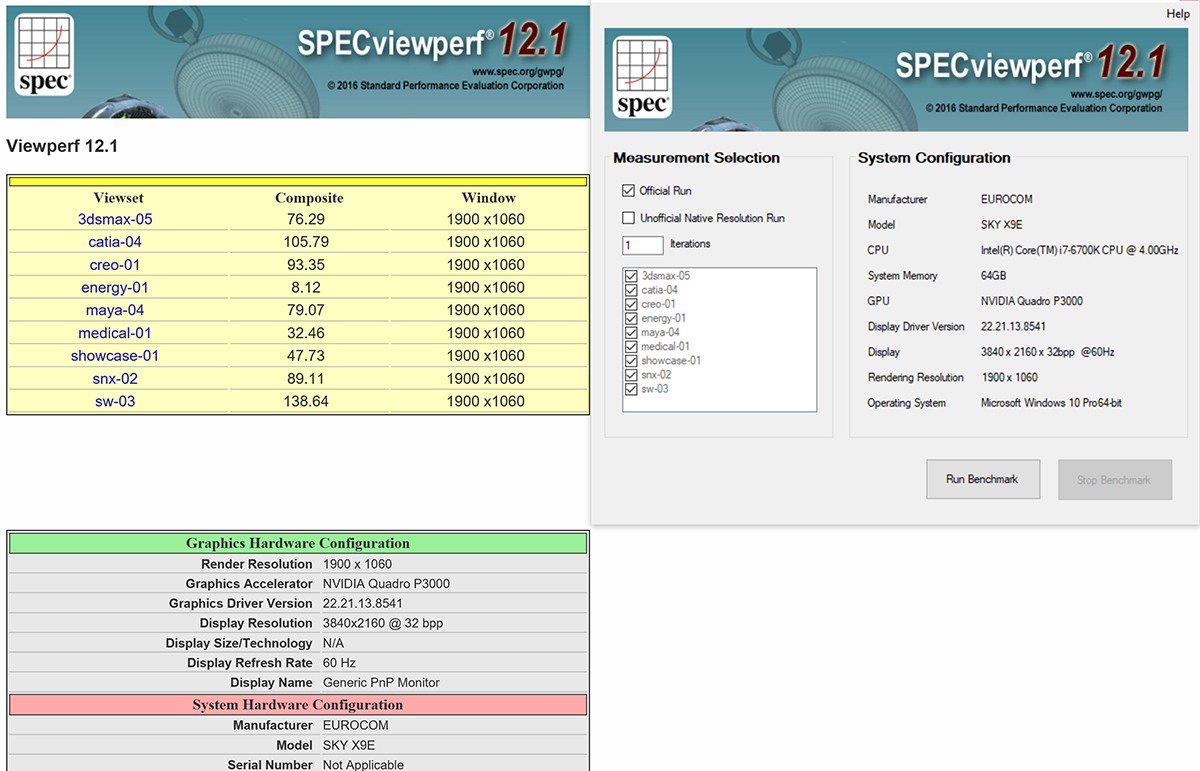Viewport: 1200px width, 771px height.
Task: Uncheck the 3dsmax-05 viewset checkbox
Action: (631, 276)
